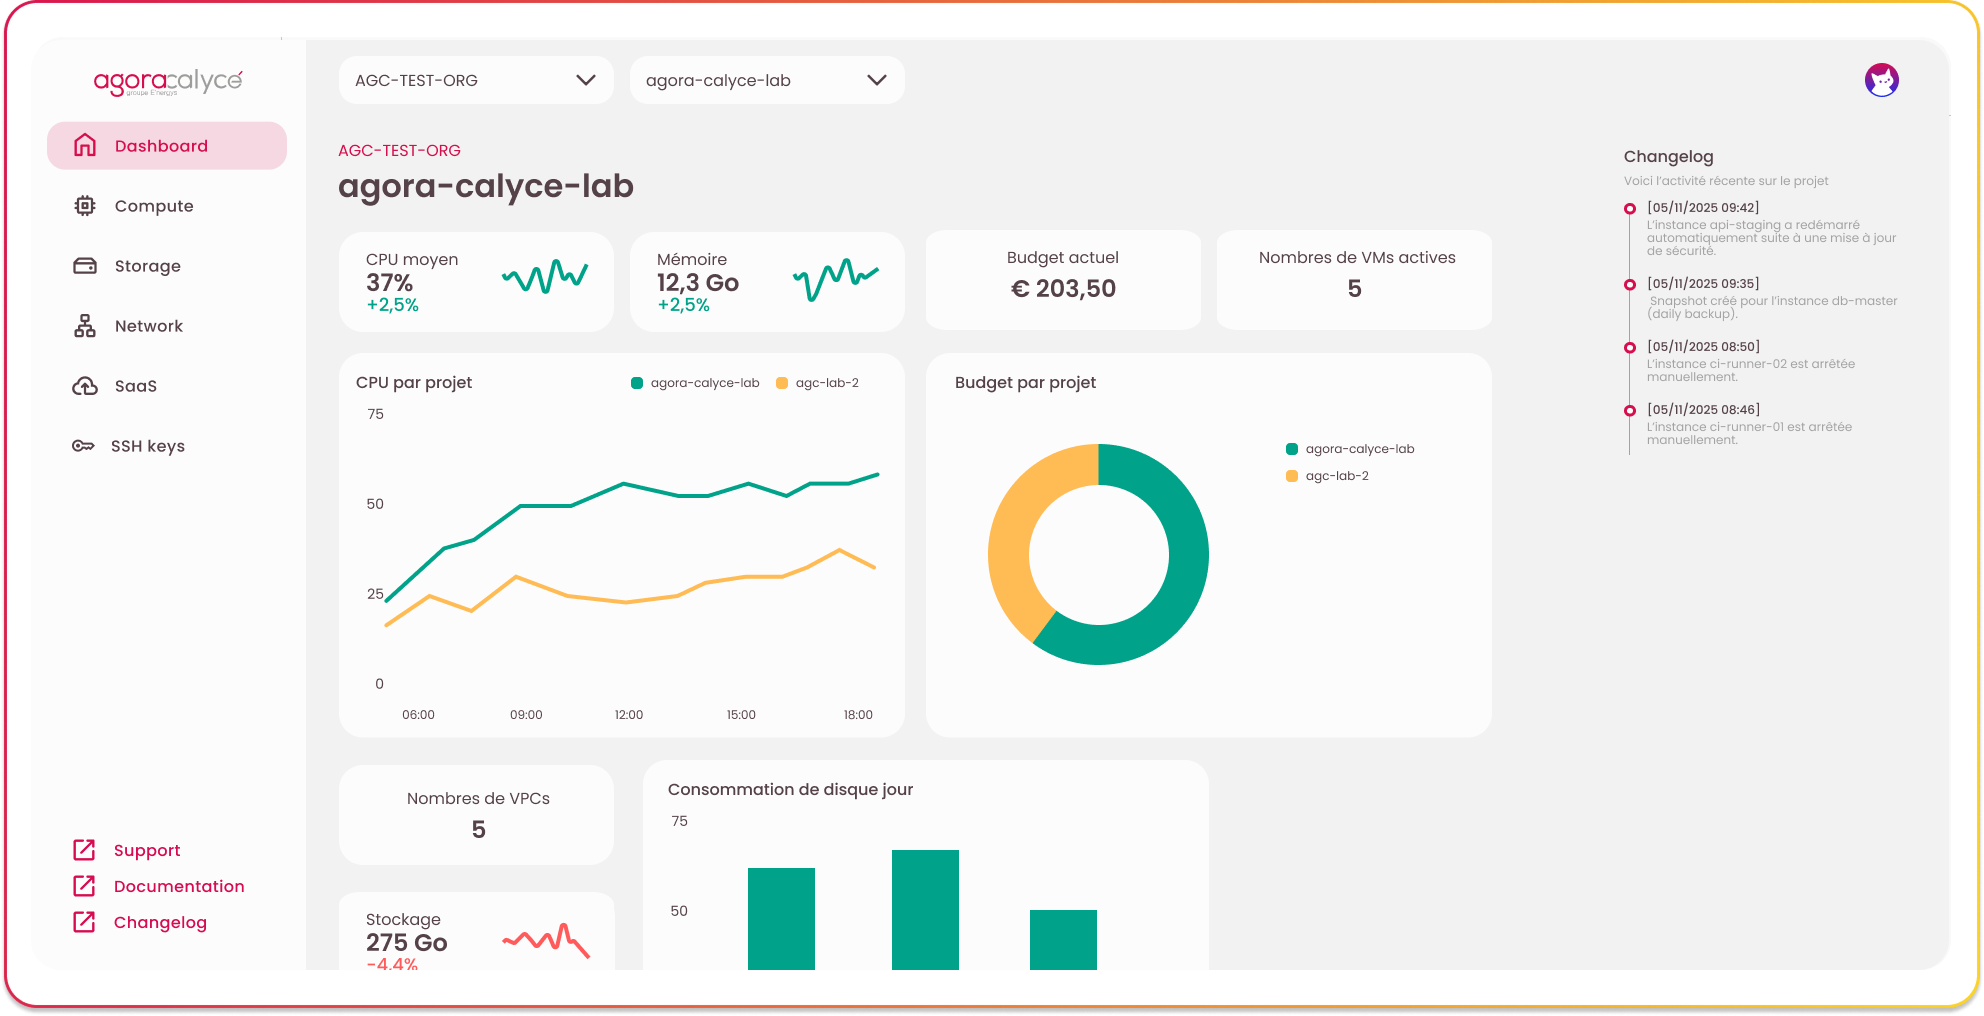Click the SaaS cloud upload icon
The height and width of the screenshot is (1016, 1984).
(85, 386)
